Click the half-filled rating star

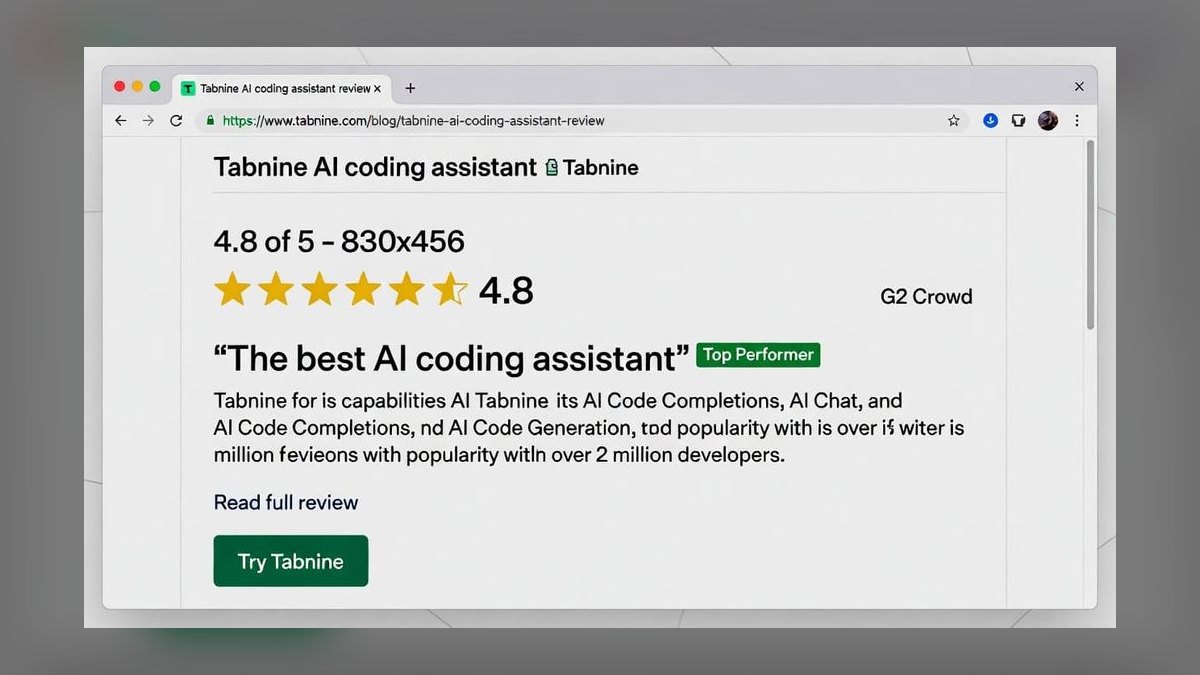point(450,289)
